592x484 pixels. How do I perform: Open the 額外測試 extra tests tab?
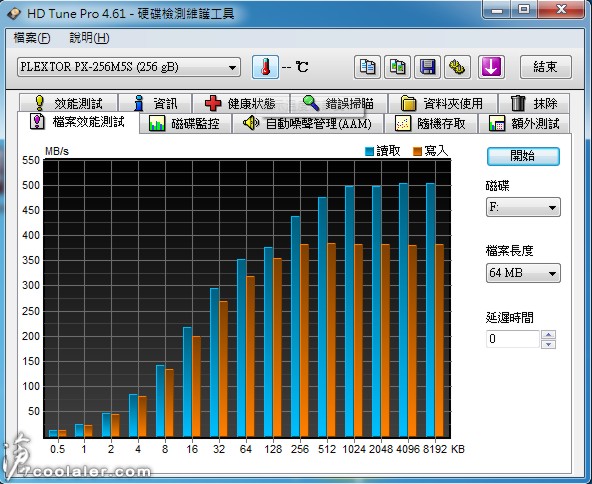(x=524, y=123)
